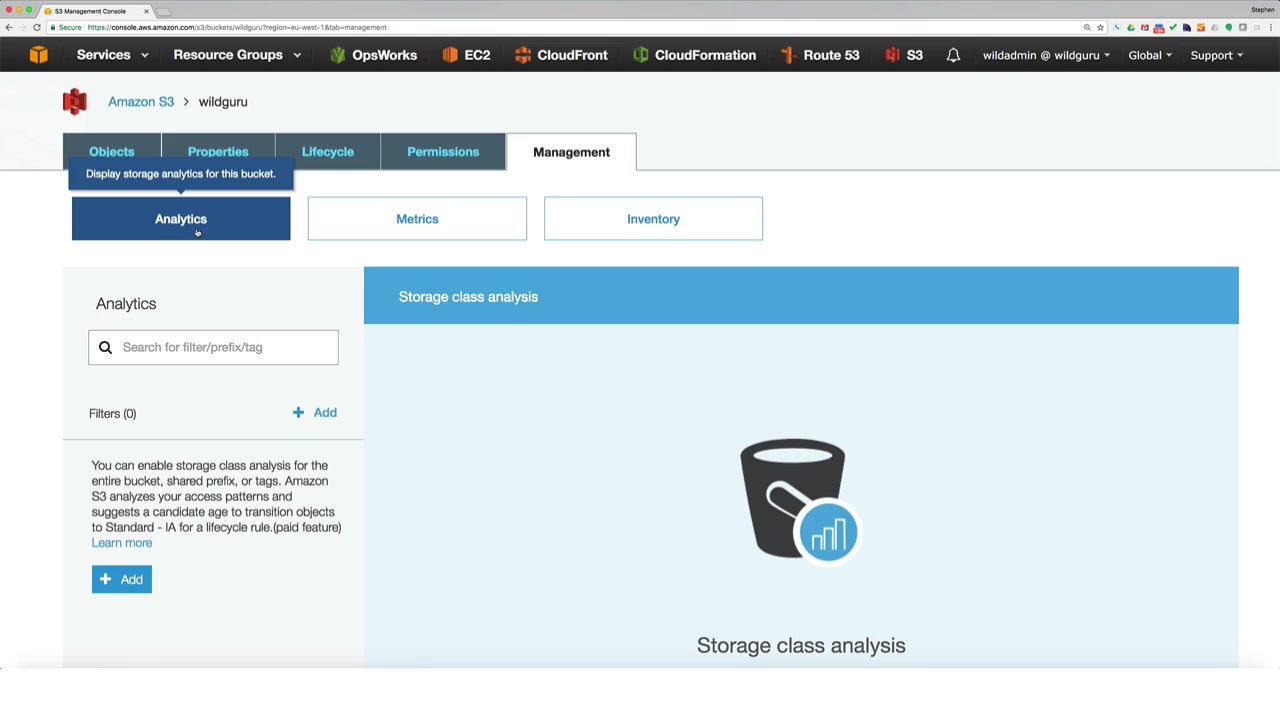
Task: Click the magnifier icon in the filter search box
Action: point(105,347)
